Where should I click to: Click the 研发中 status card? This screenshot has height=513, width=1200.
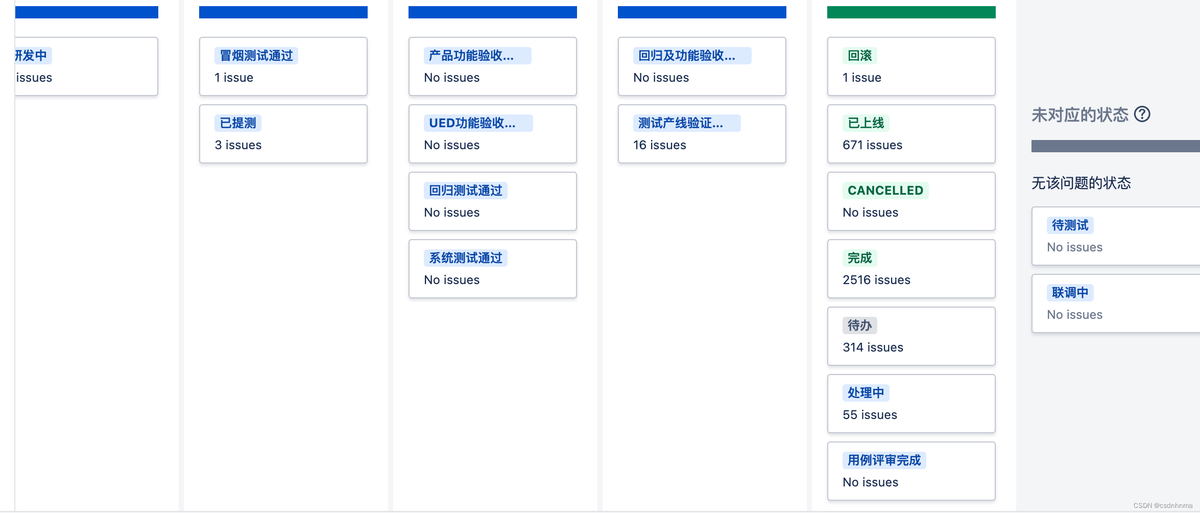point(86,66)
